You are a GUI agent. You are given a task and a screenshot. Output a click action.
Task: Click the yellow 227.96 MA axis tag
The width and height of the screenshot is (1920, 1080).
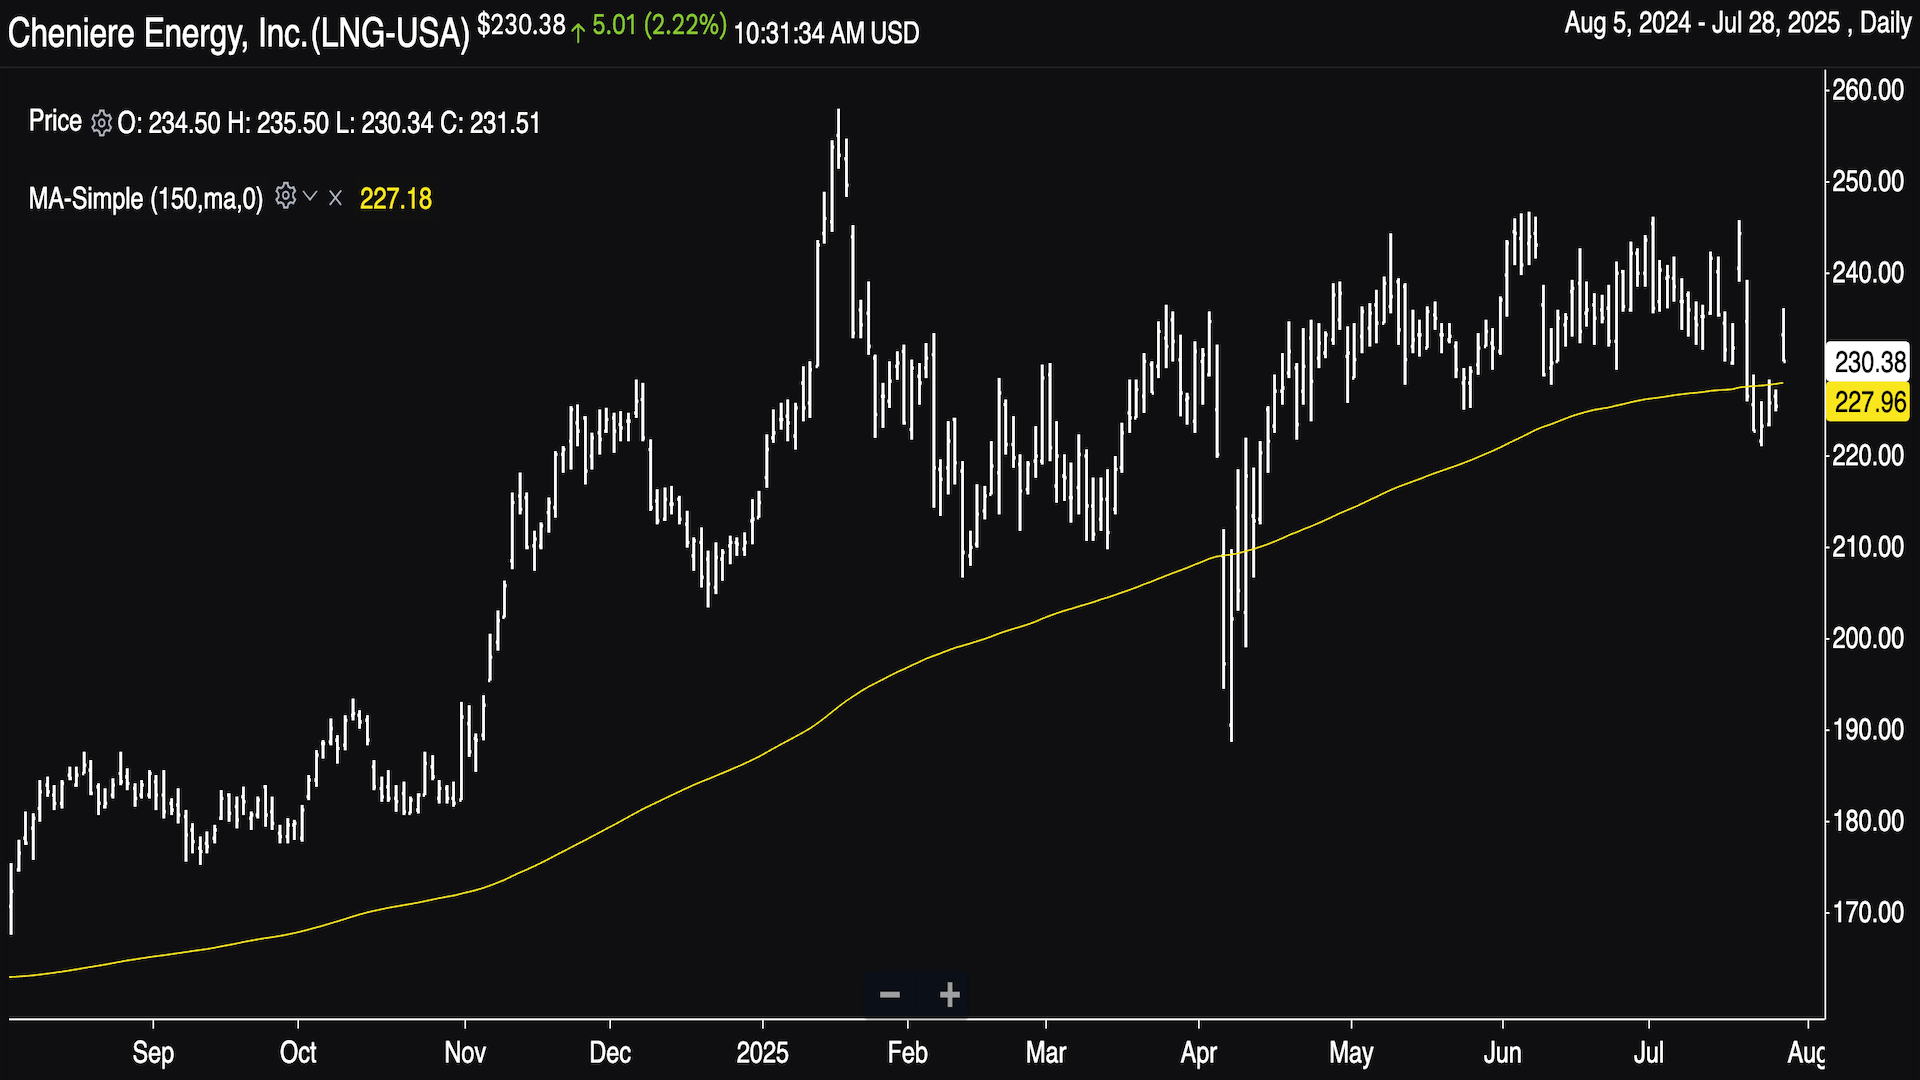pos(1868,402)
